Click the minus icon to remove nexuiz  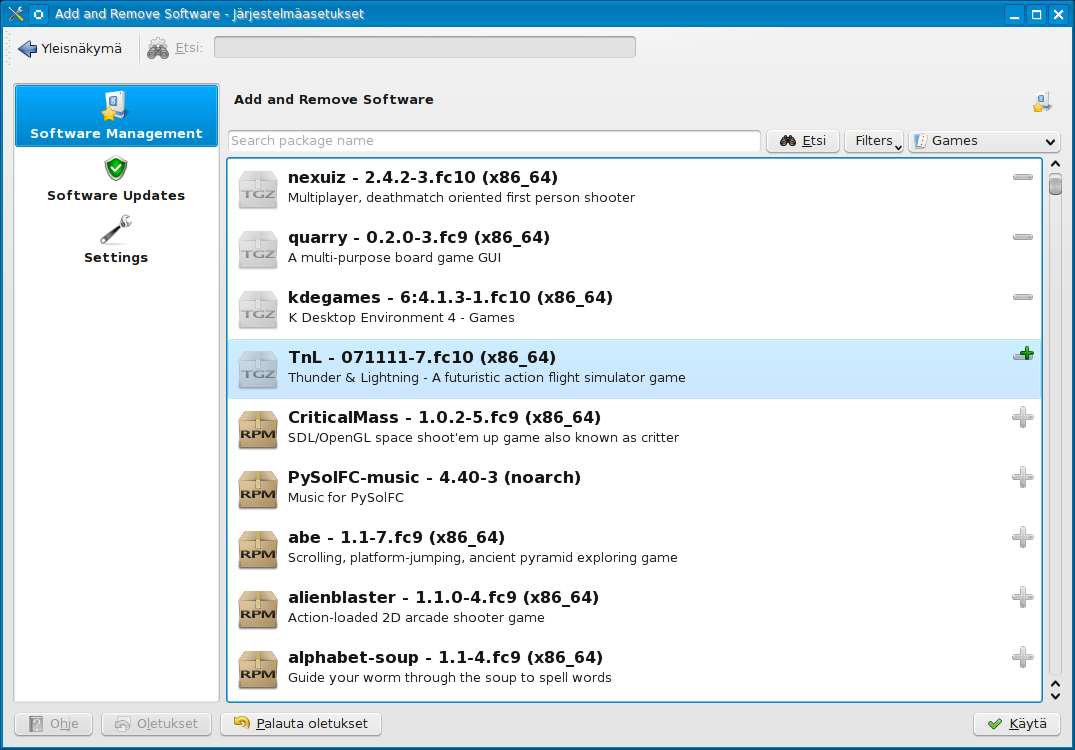[1022, 177]
